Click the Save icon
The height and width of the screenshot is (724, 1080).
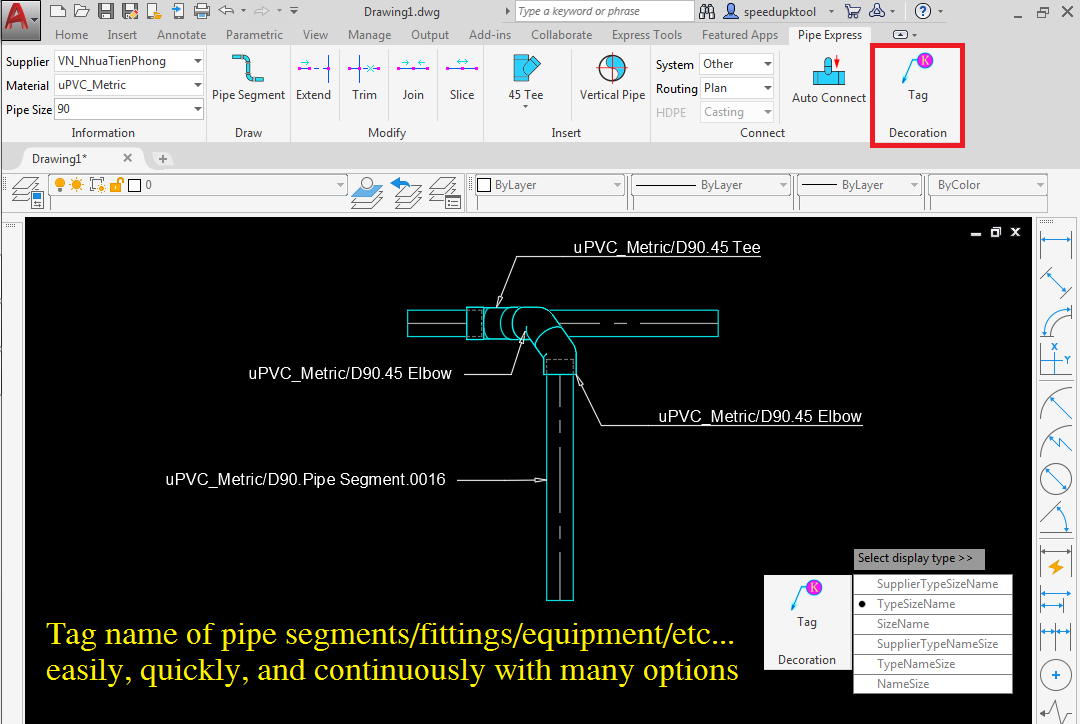[x=105, y=10]
